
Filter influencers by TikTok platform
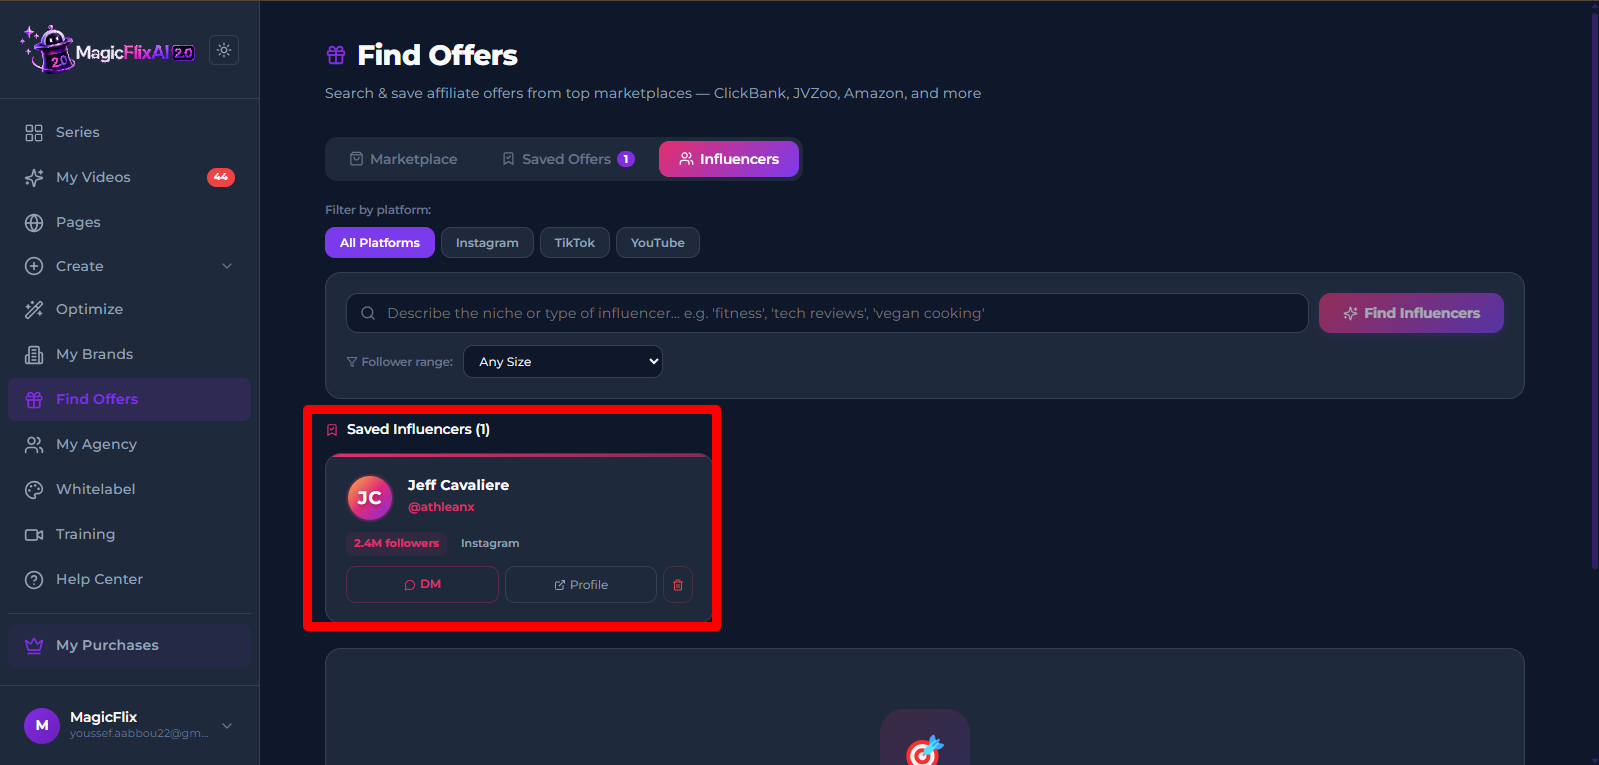click(x=575, y=243)
